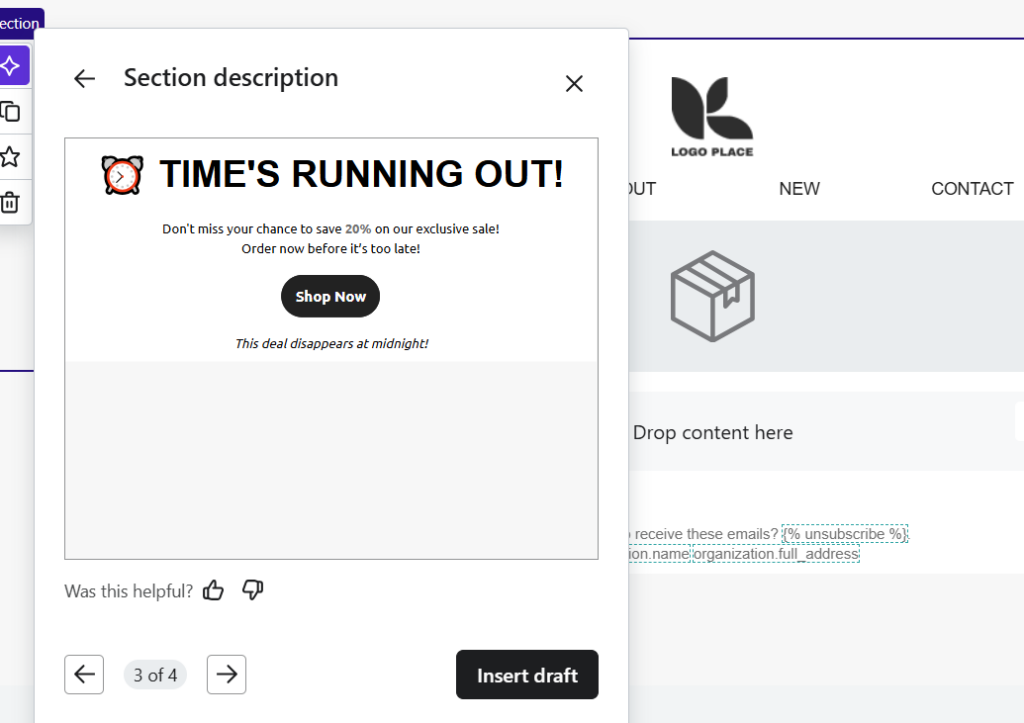Screen dimensions: 1024x723
Task: Show previous draft with left arrow button
Action: [x=84, y=674]
